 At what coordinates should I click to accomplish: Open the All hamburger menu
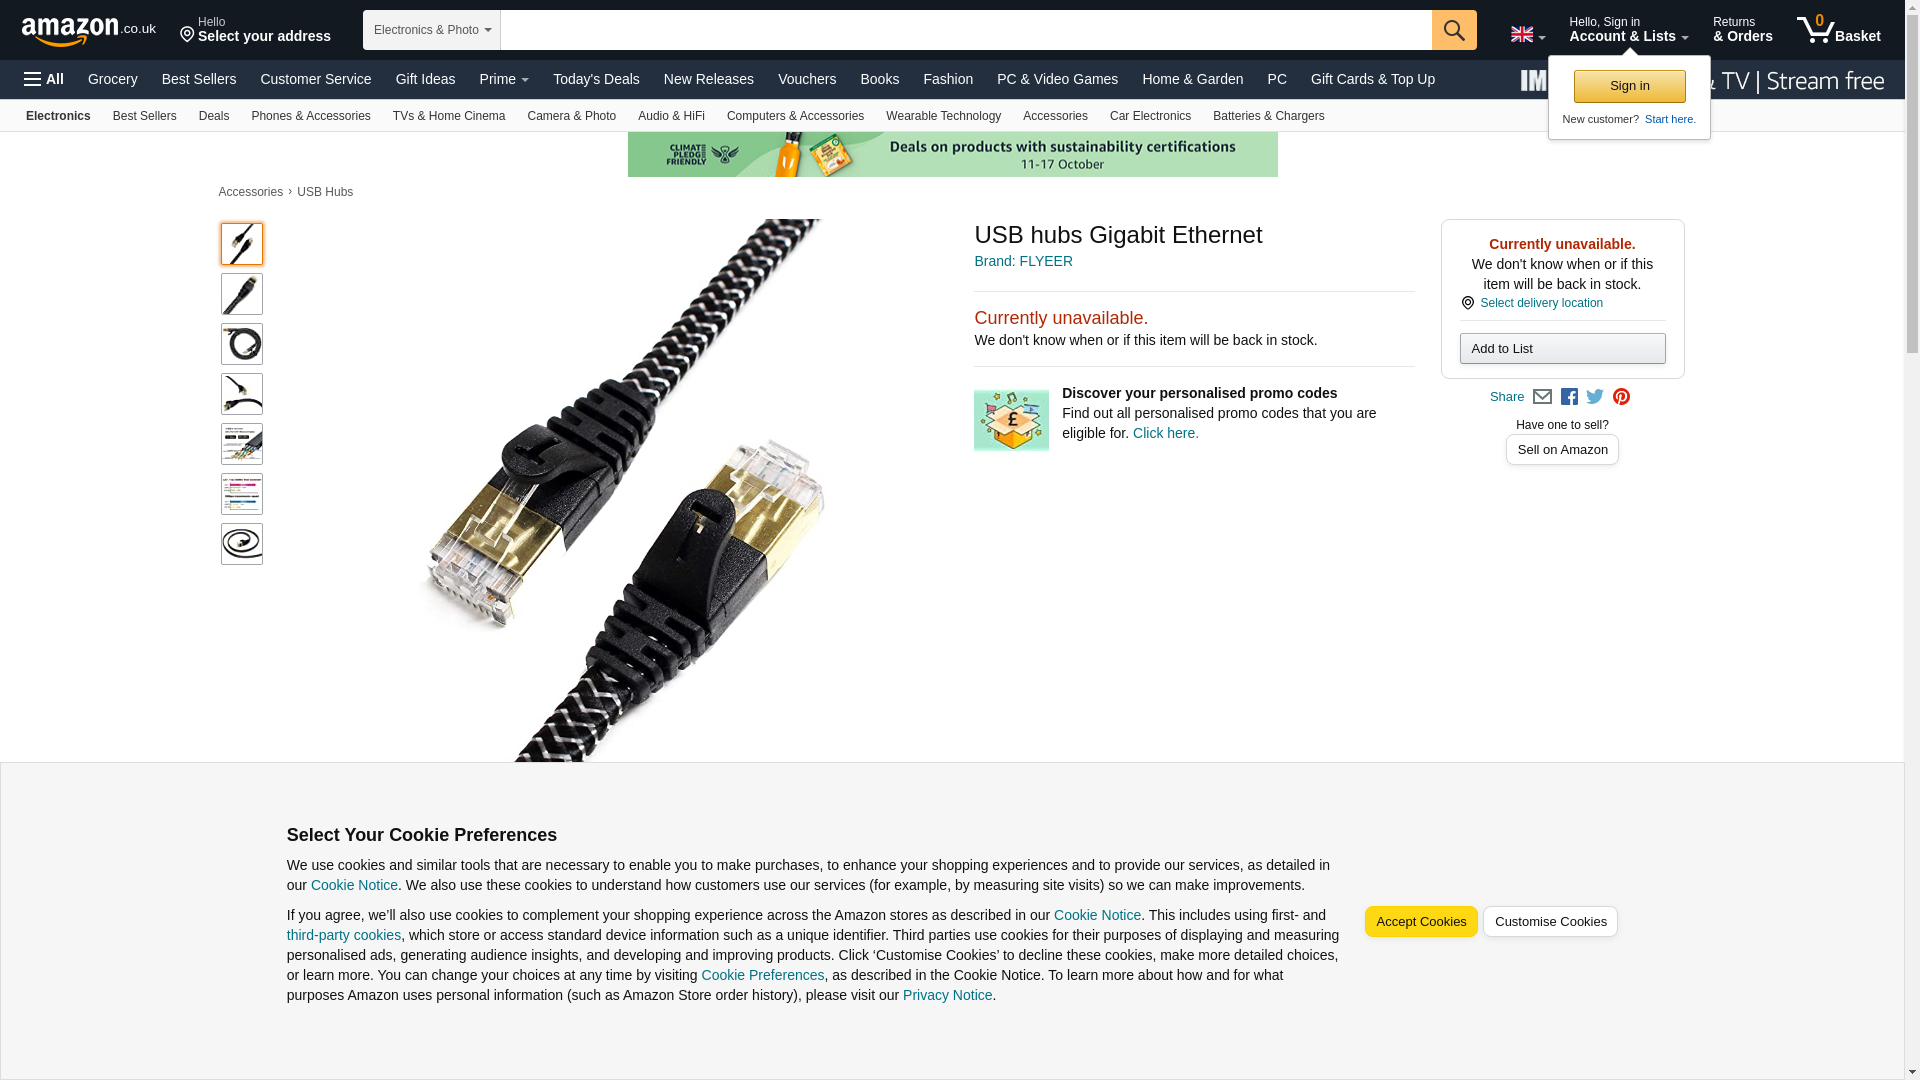coord(45,79)
